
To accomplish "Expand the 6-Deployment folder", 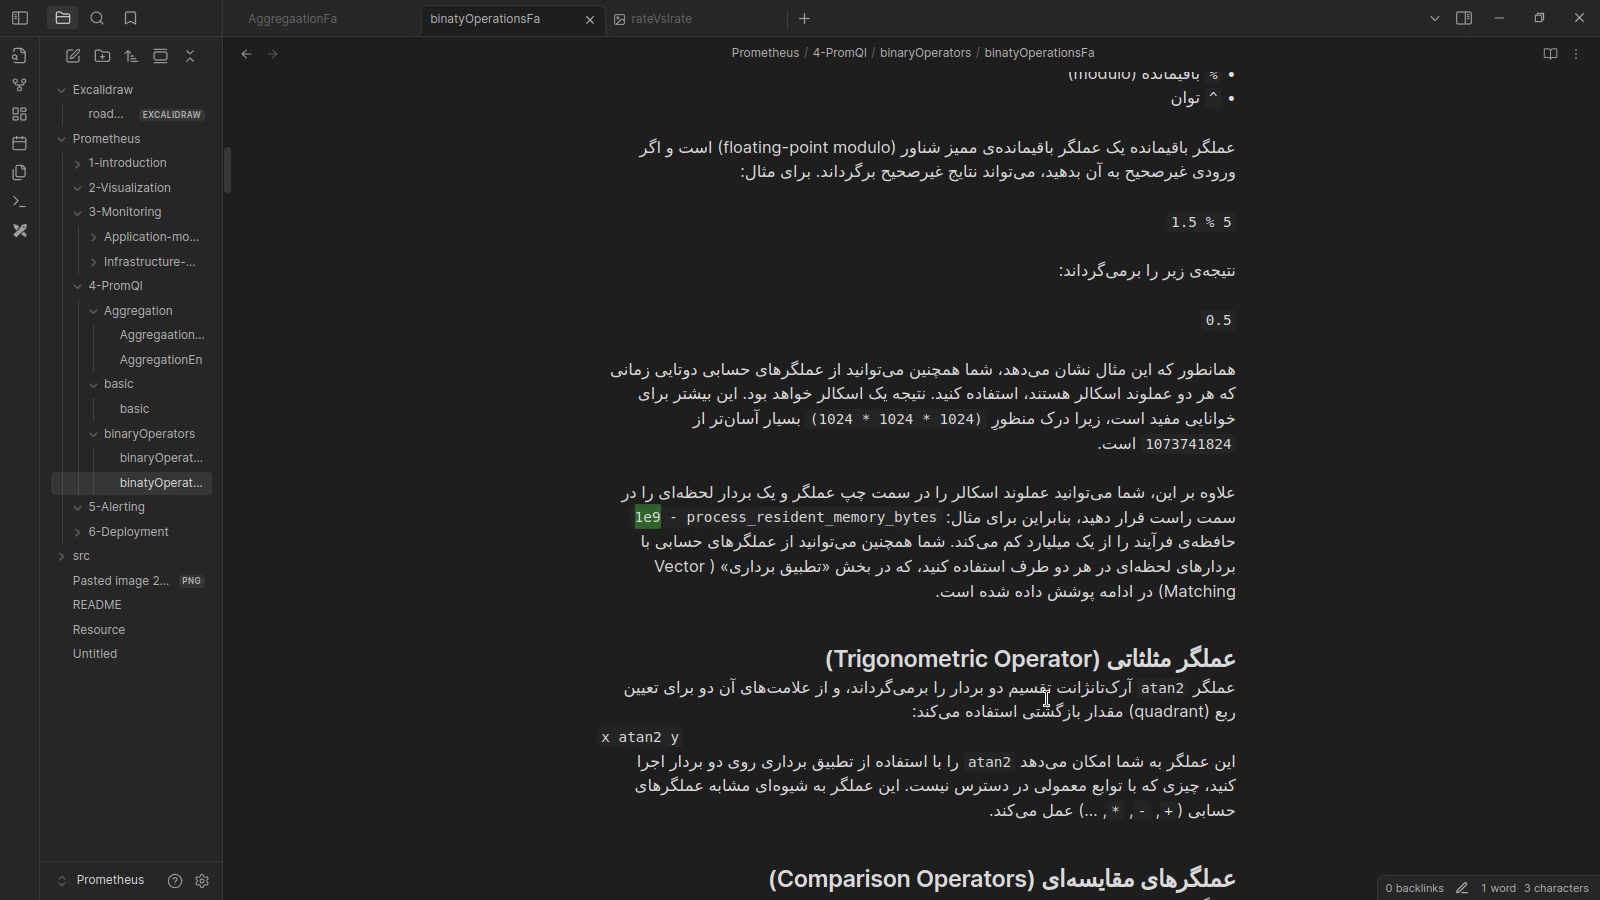I will (78, 532).
